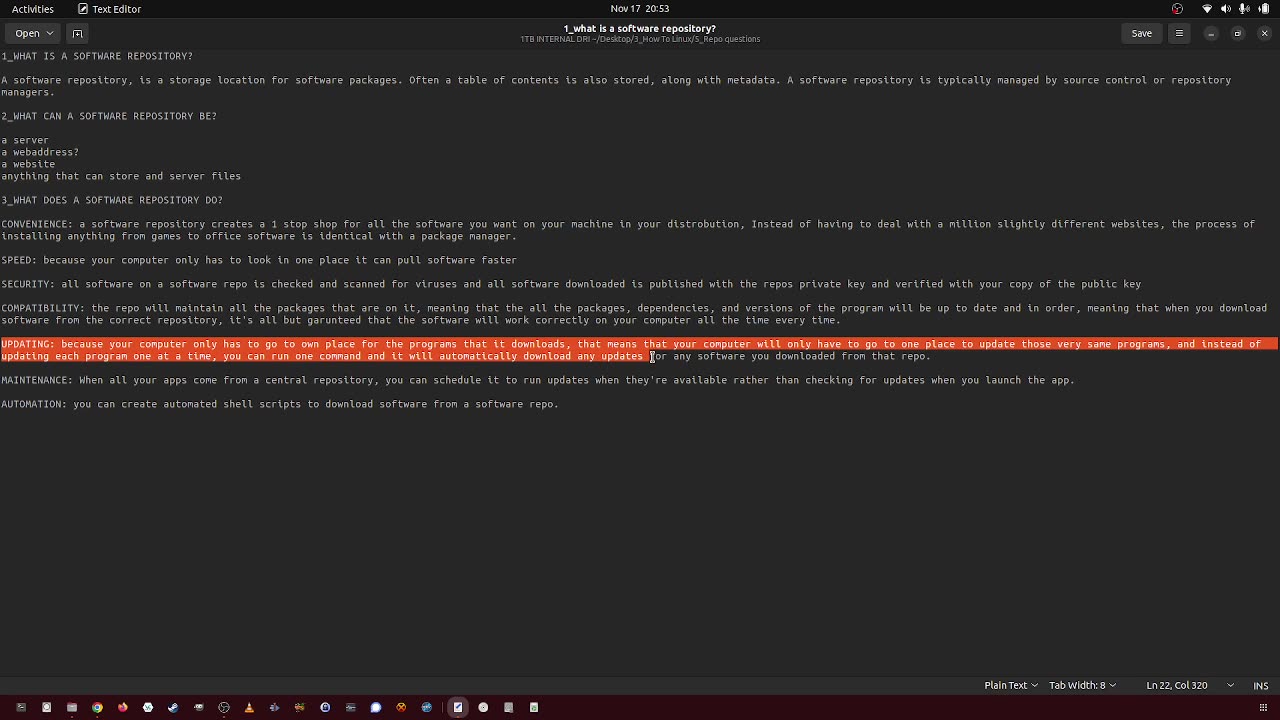The height and width of the screenshot is (720, 1280).
Task: Open the Activities overview
Action: pos(33,9)
